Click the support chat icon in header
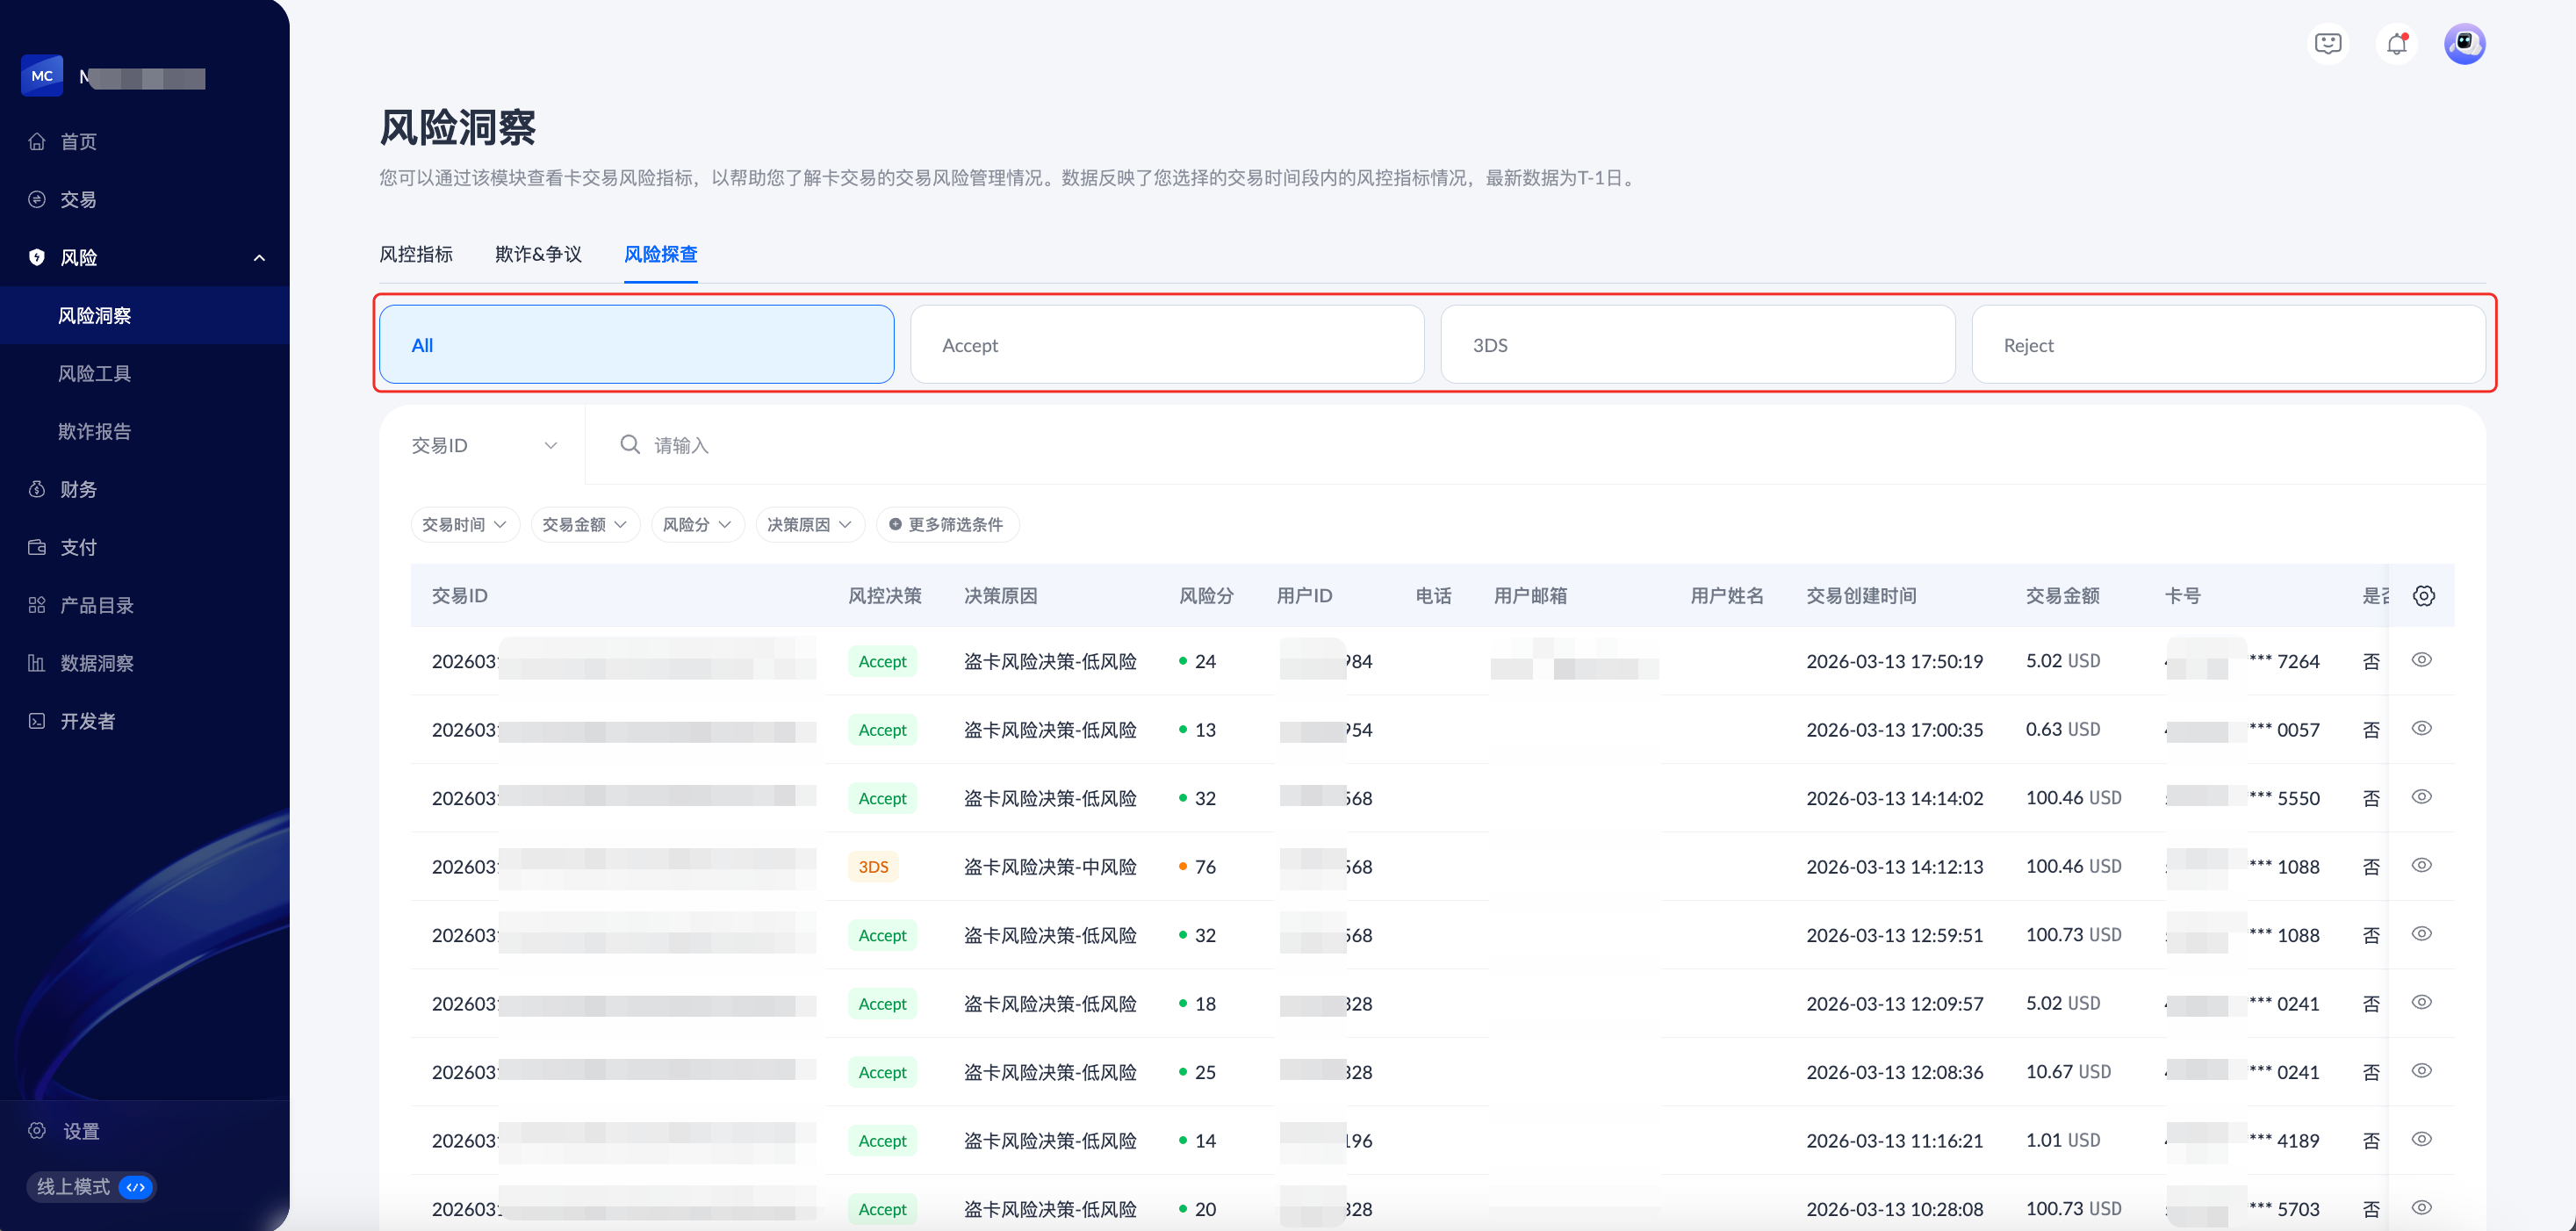This screenshot has width=2576, height=1231. (x=2328, y=44)
